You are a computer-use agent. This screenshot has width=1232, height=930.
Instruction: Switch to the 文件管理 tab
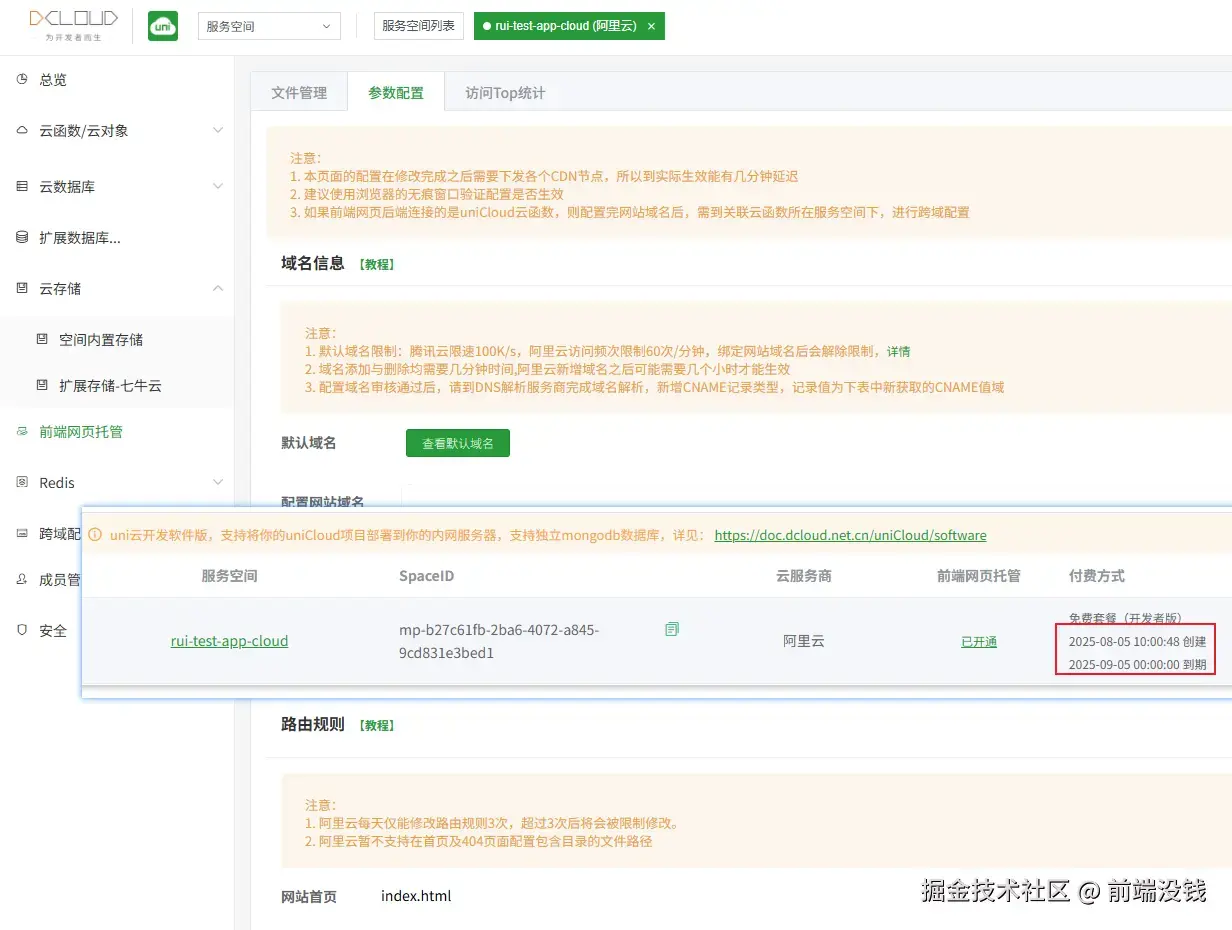[x=299, y=92]
